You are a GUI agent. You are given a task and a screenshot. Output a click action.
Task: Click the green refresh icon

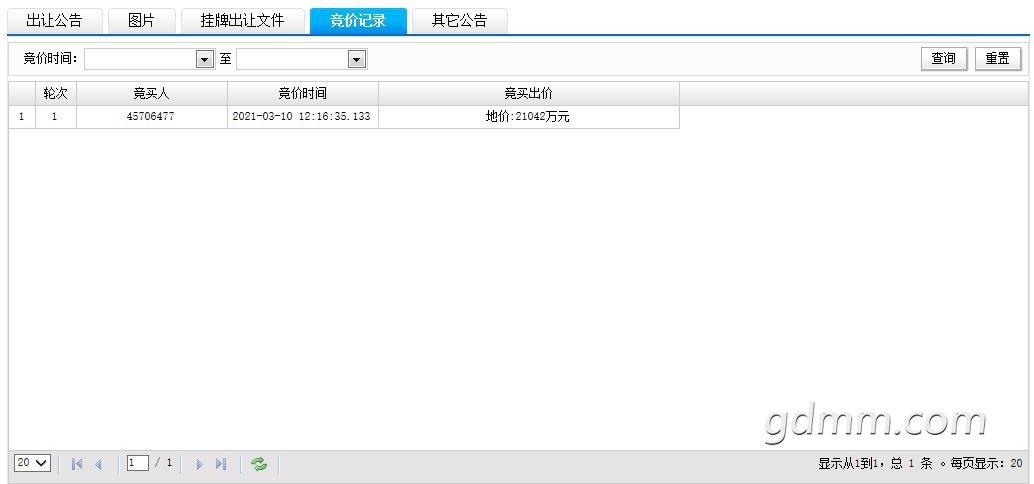coord(259,464)
